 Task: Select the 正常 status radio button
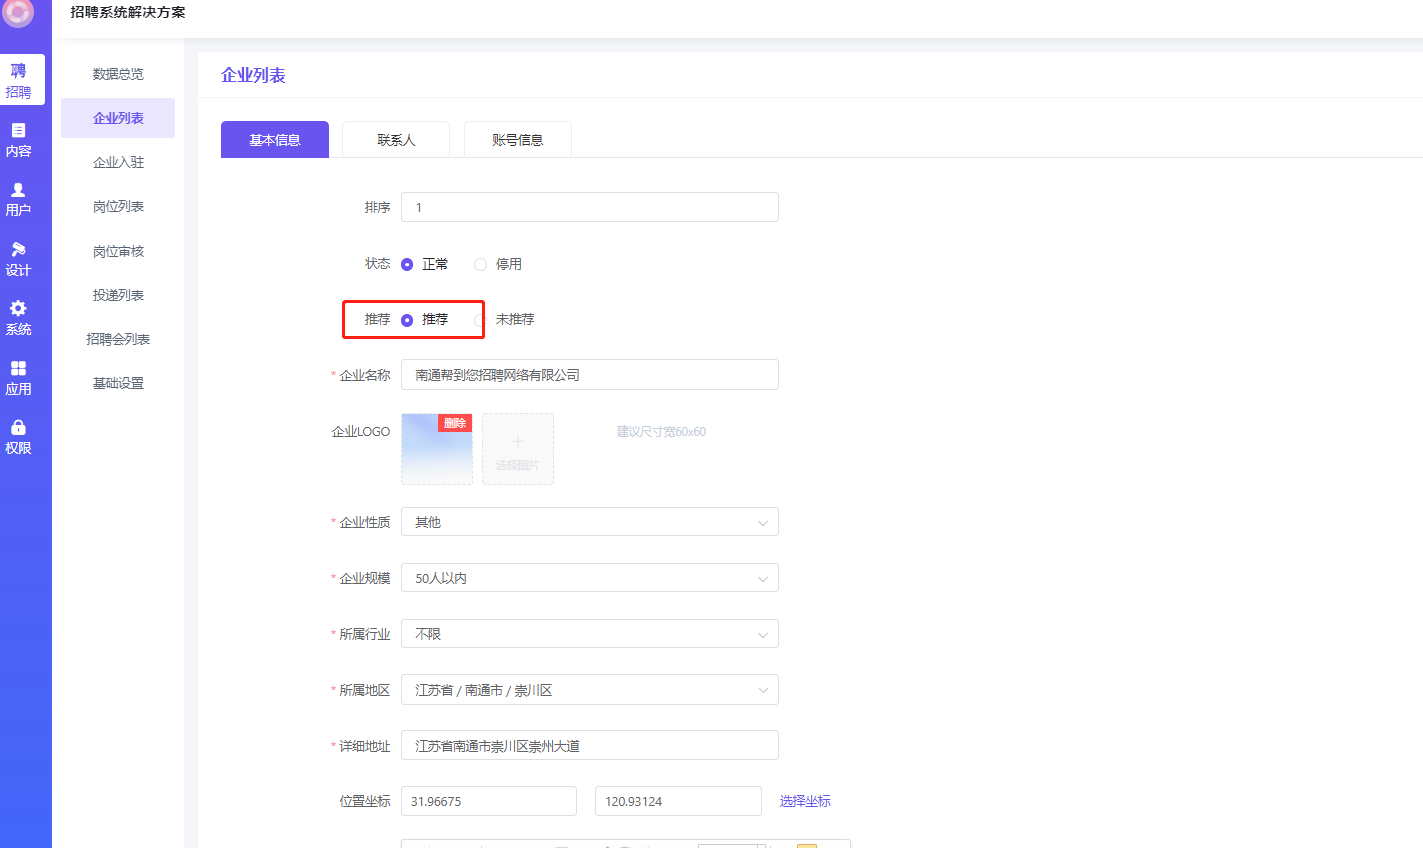tap(407, 265)
